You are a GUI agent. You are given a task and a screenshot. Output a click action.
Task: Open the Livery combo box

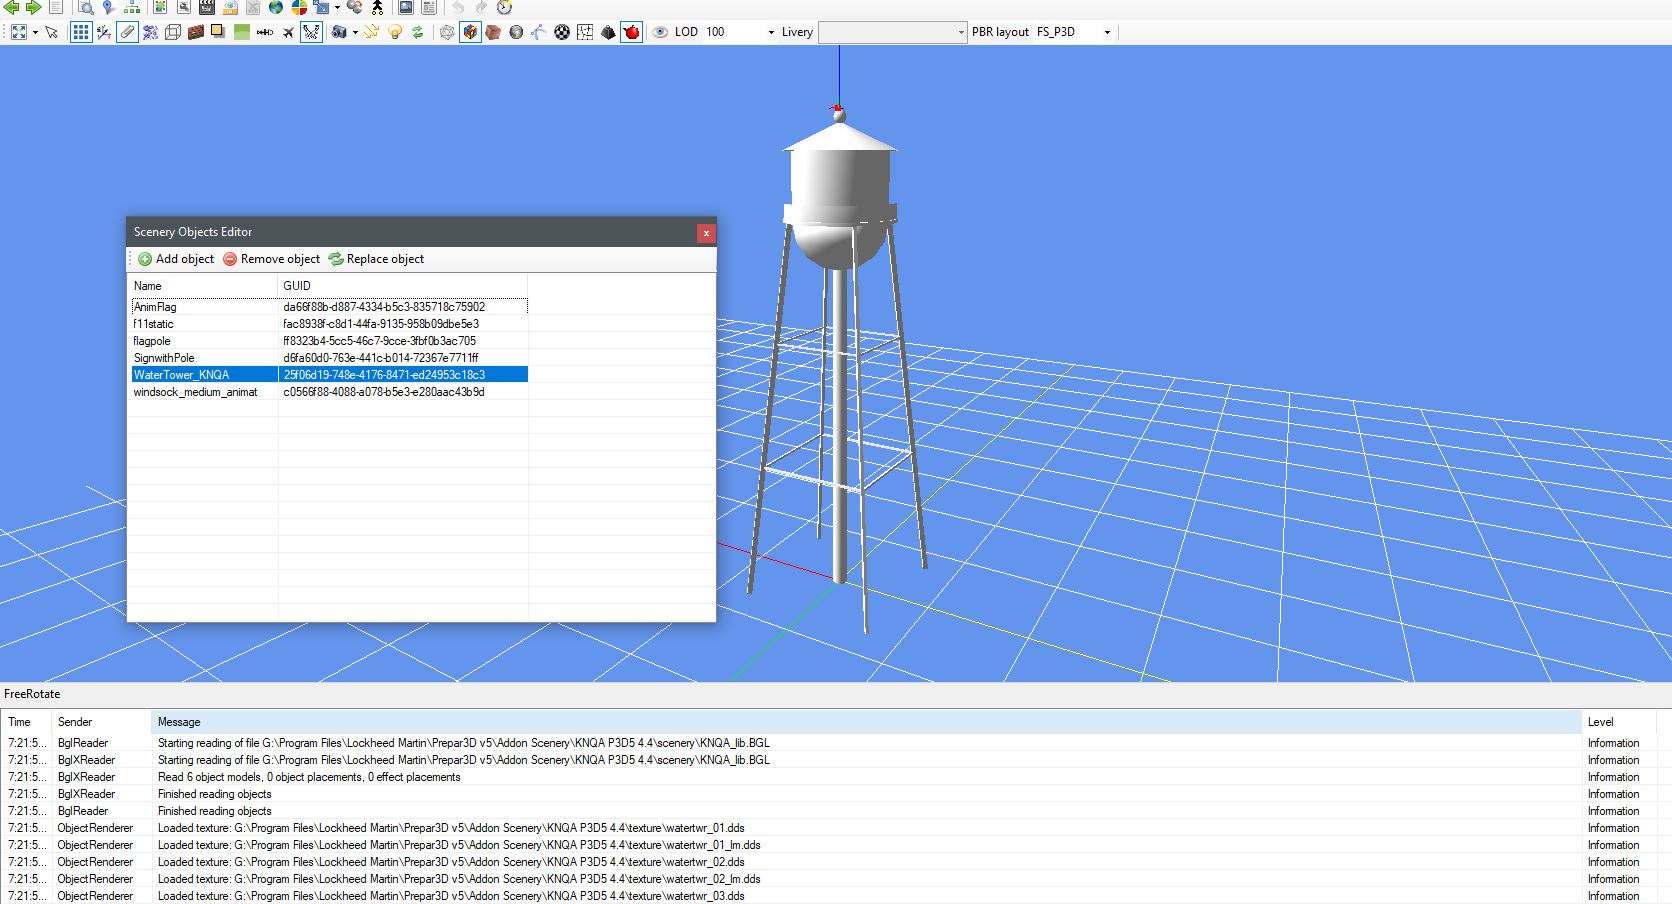click(892, 32)
